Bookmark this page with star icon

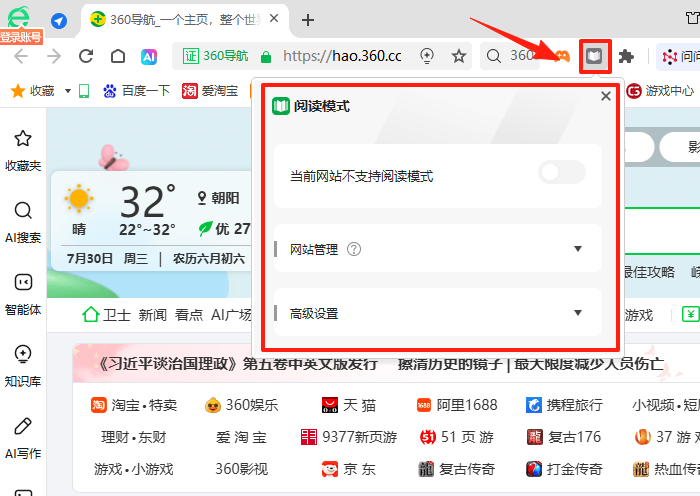pyautogui.click(x=458, y=56)
